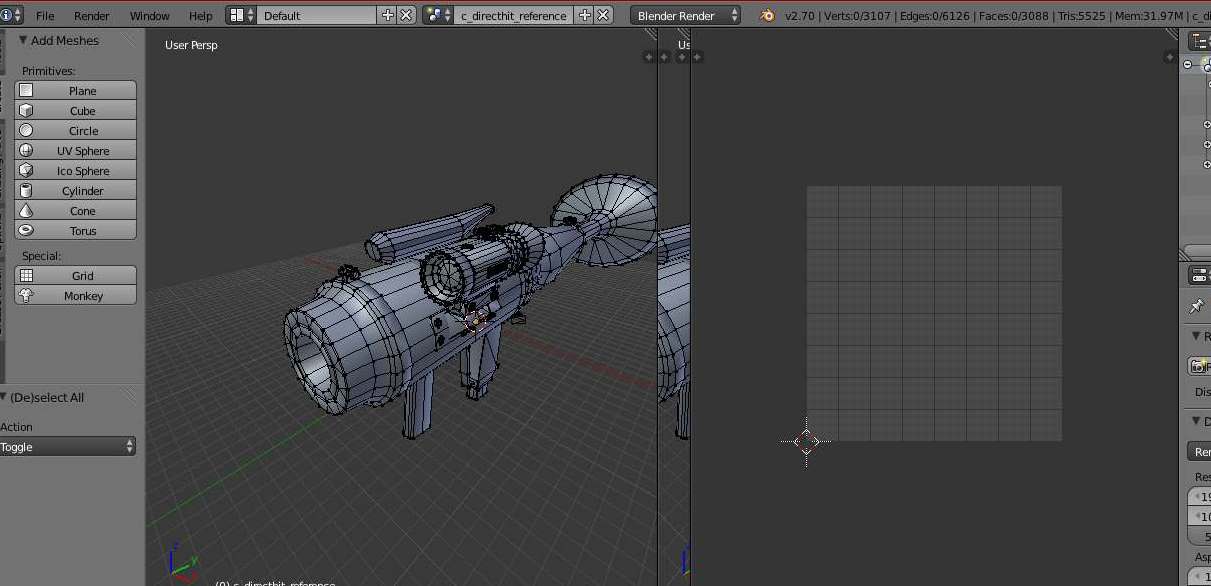
Task: Add a UV Sphere mesh
Action: [x=76, y=150]
